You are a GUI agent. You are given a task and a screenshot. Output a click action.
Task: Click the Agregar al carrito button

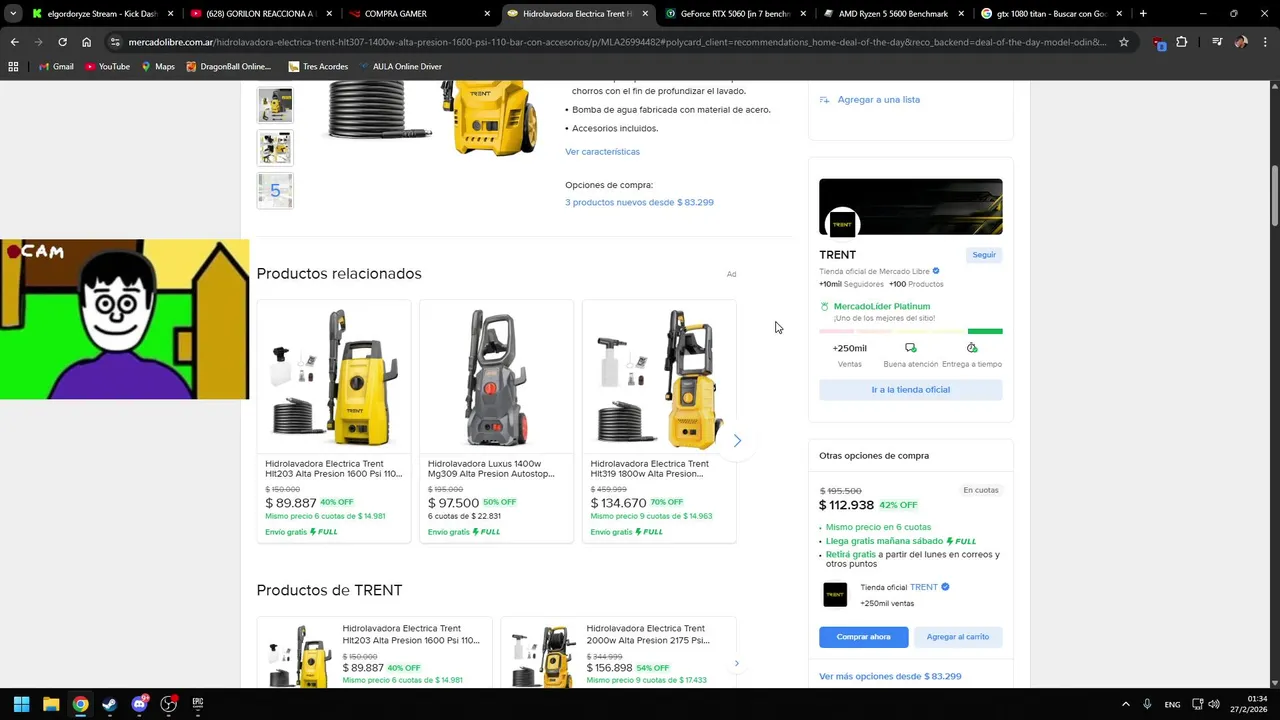[958, 637]
